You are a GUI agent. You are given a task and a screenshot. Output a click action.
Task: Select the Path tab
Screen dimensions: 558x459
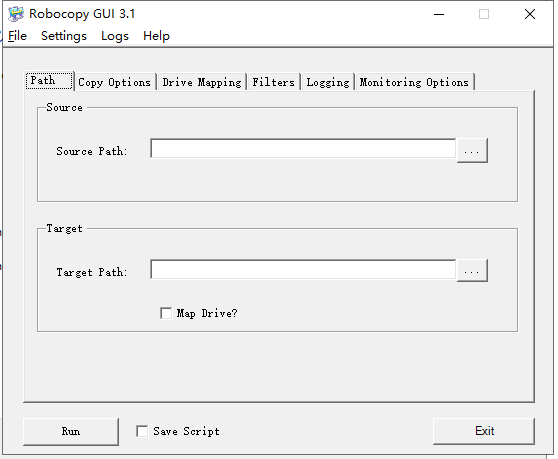[x=49, y=81]
